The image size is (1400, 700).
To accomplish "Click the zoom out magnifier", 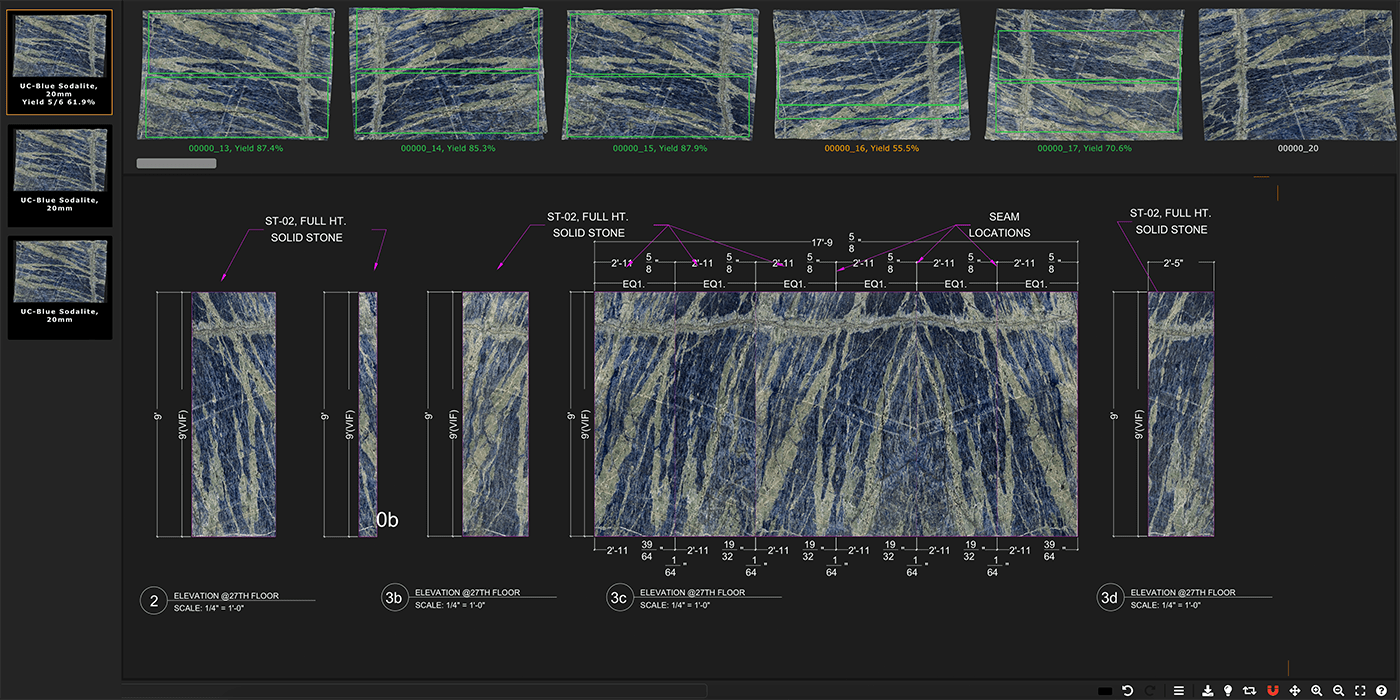I will pos(1338,691).
